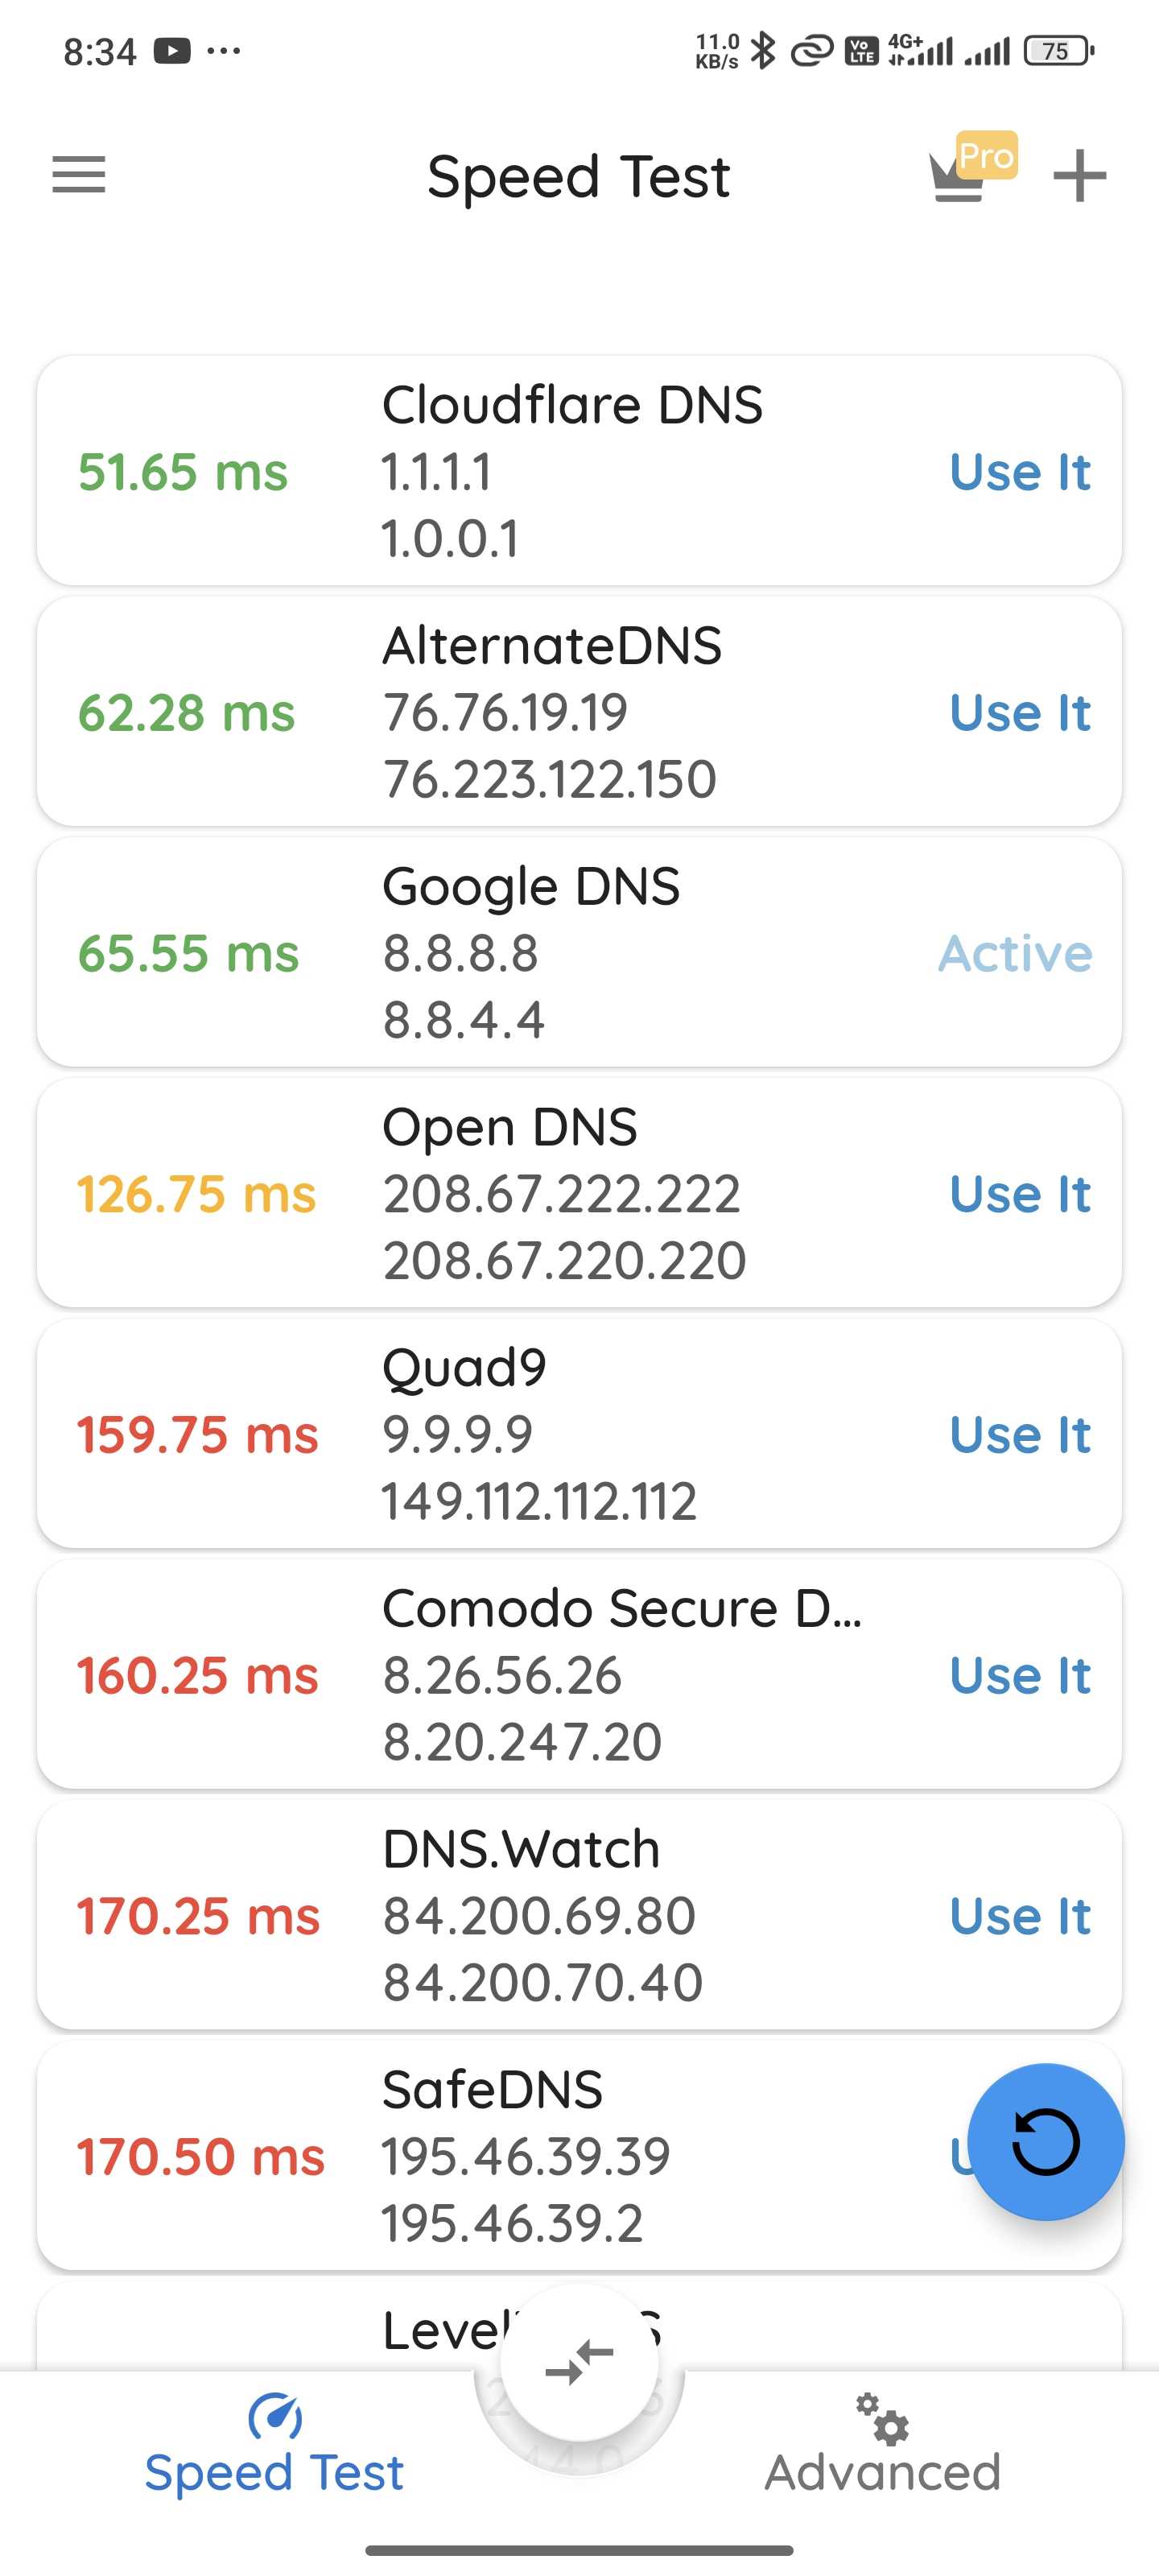Select the Speed Test tab label
The width and height of the screenshot is (1159, 2576).
[x=274, y=2472]
